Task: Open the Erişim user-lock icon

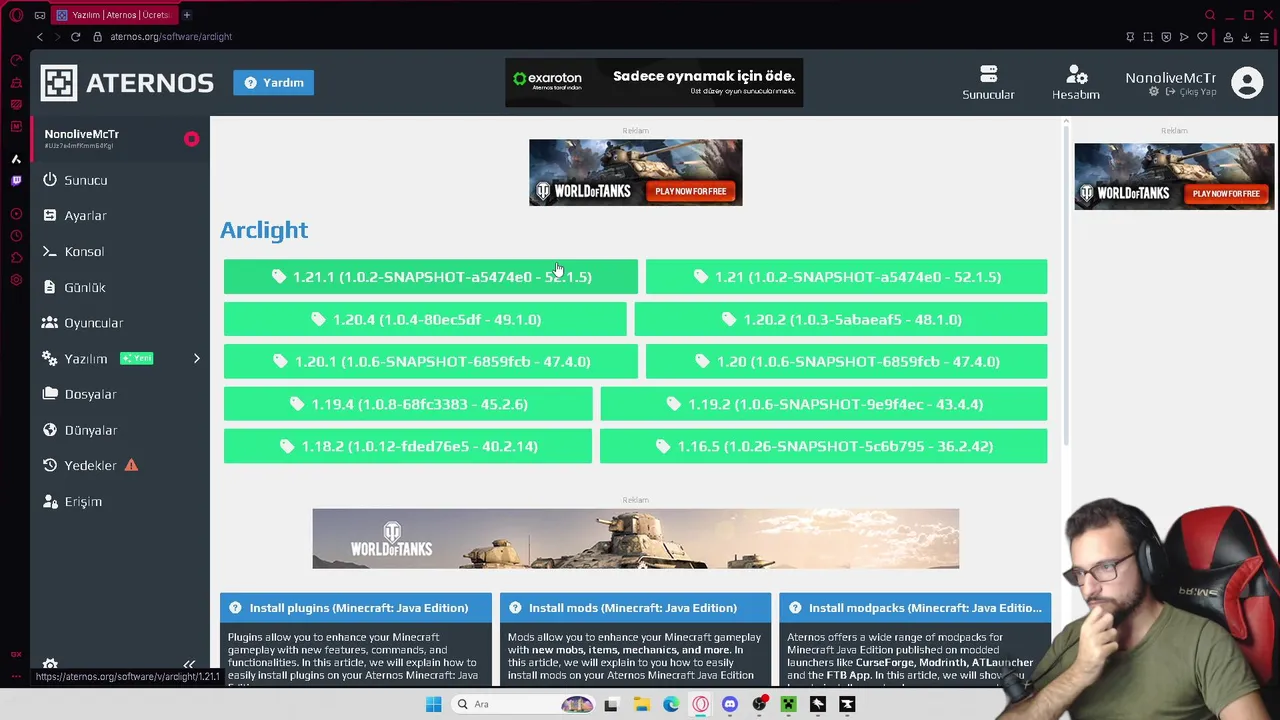Action: (x=50, y=501)
